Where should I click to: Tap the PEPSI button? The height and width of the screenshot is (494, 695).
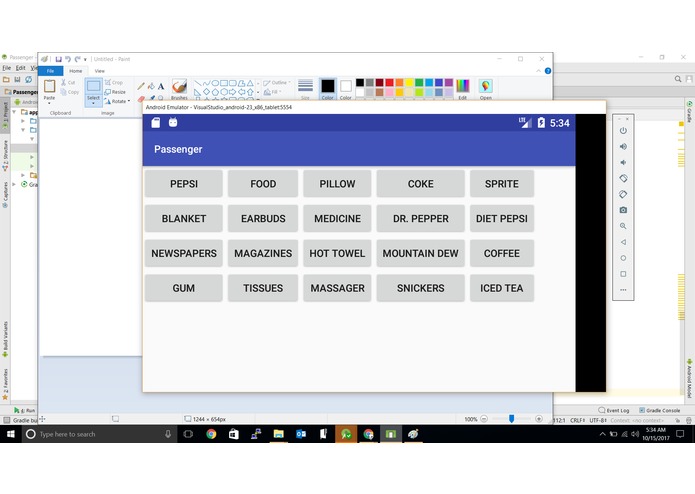[x=184, y=184]
